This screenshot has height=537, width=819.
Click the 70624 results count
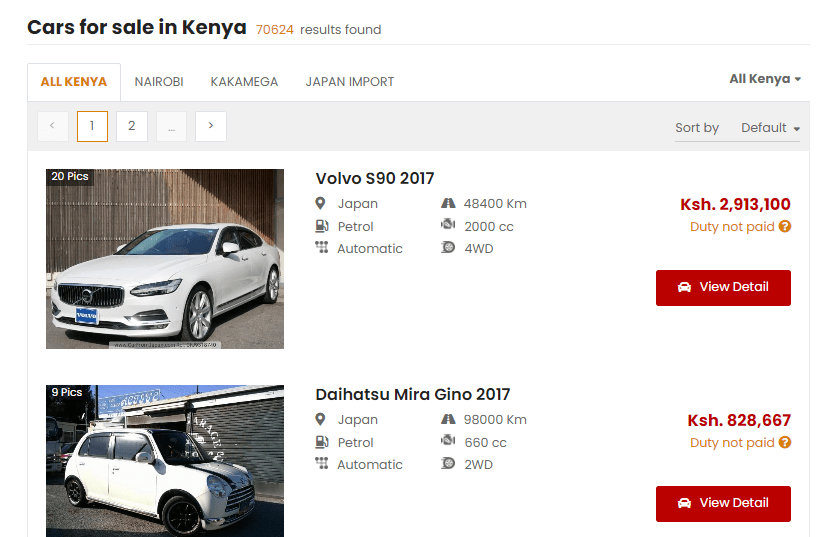275,30
